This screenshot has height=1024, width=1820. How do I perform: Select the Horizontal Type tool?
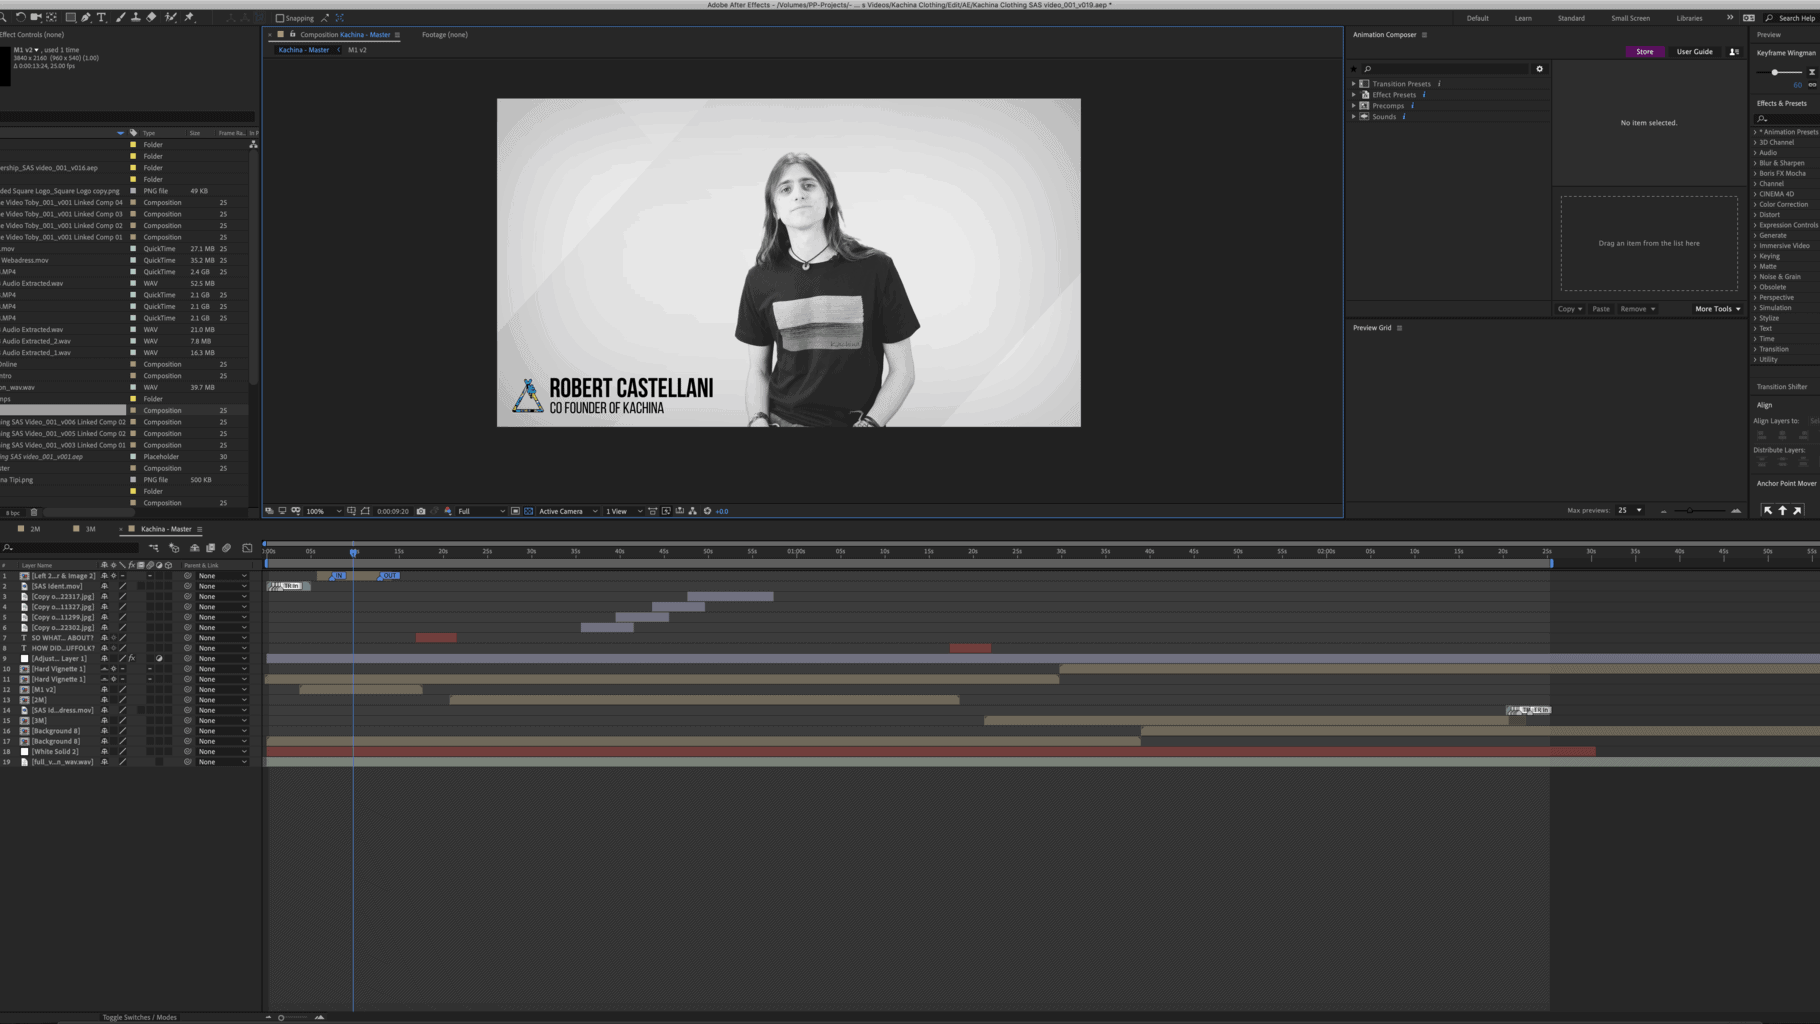(x=101, y=17)
